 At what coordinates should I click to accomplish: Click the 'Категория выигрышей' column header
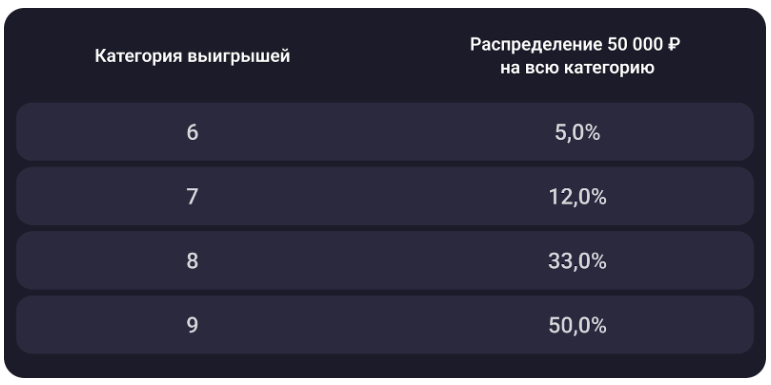[x=192, y=56]
